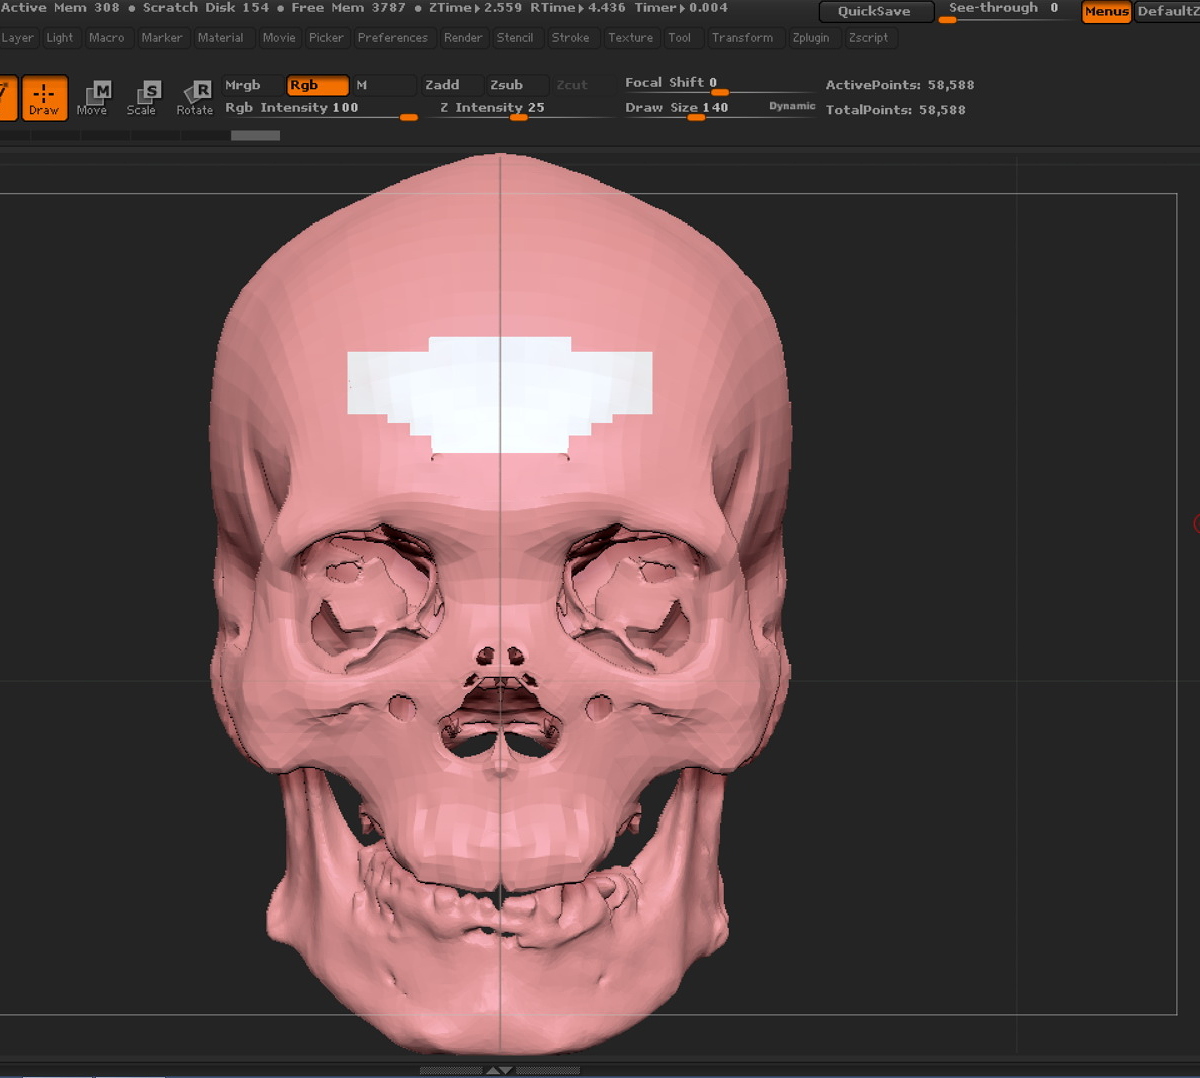This screenshot has height=1078, width=1200.
Task: Click the See-through slider
Action: pos(1004,10)
